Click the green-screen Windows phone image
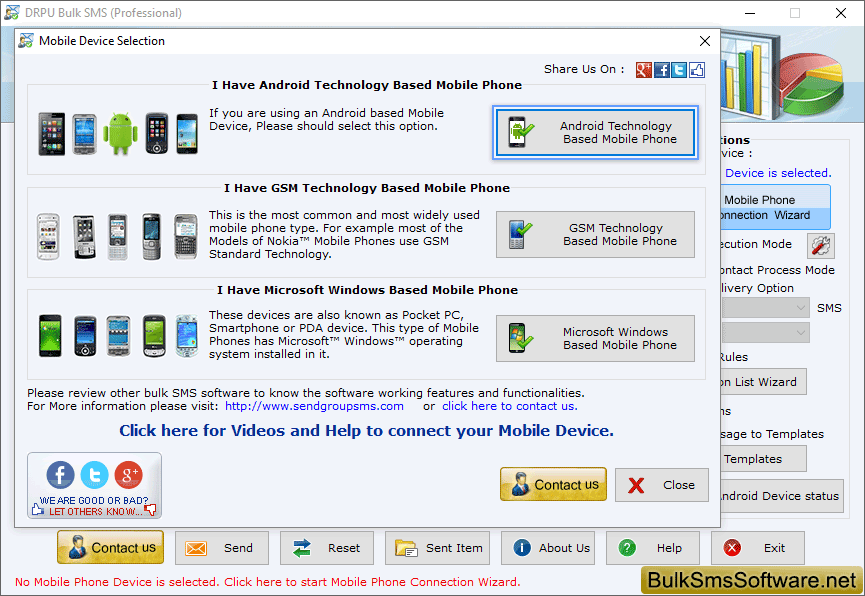865x596 pixels. (x=50, y=336)
